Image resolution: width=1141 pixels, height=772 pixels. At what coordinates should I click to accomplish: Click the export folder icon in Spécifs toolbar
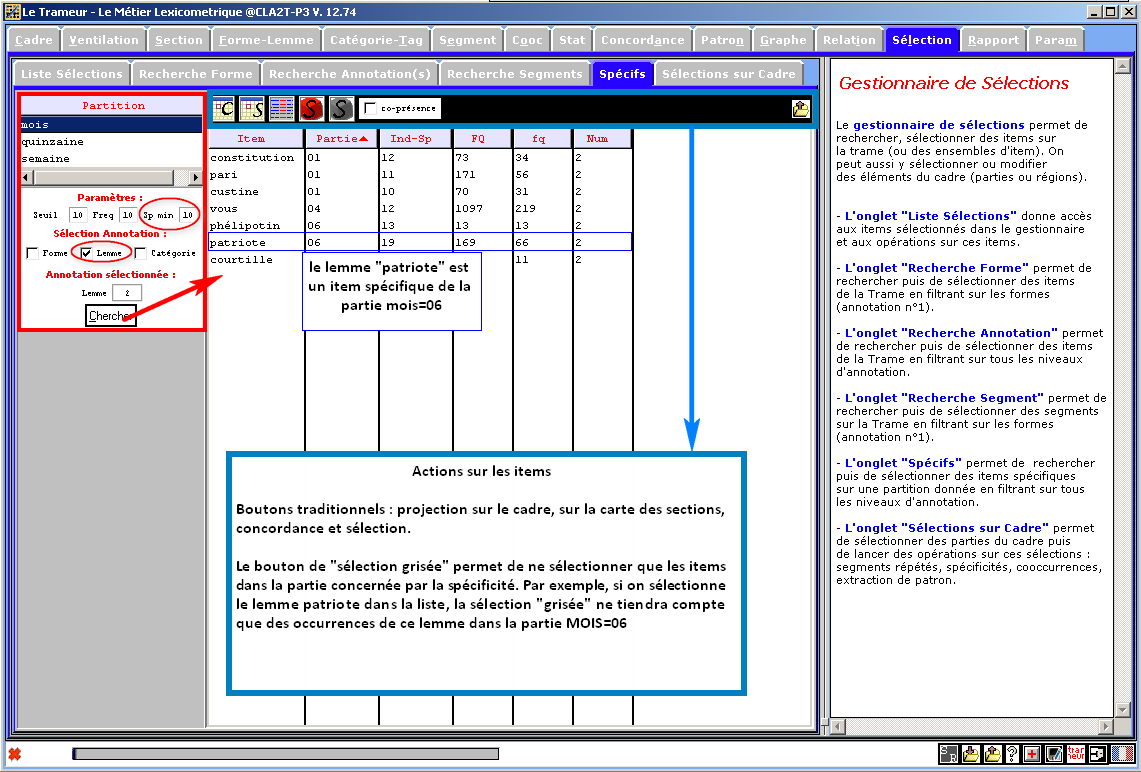tap(800, 109)
